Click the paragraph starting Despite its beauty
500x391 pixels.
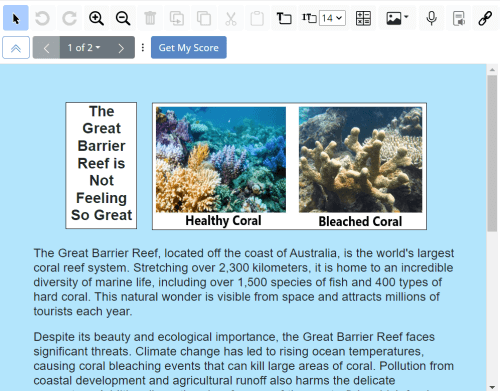point(243,360)
